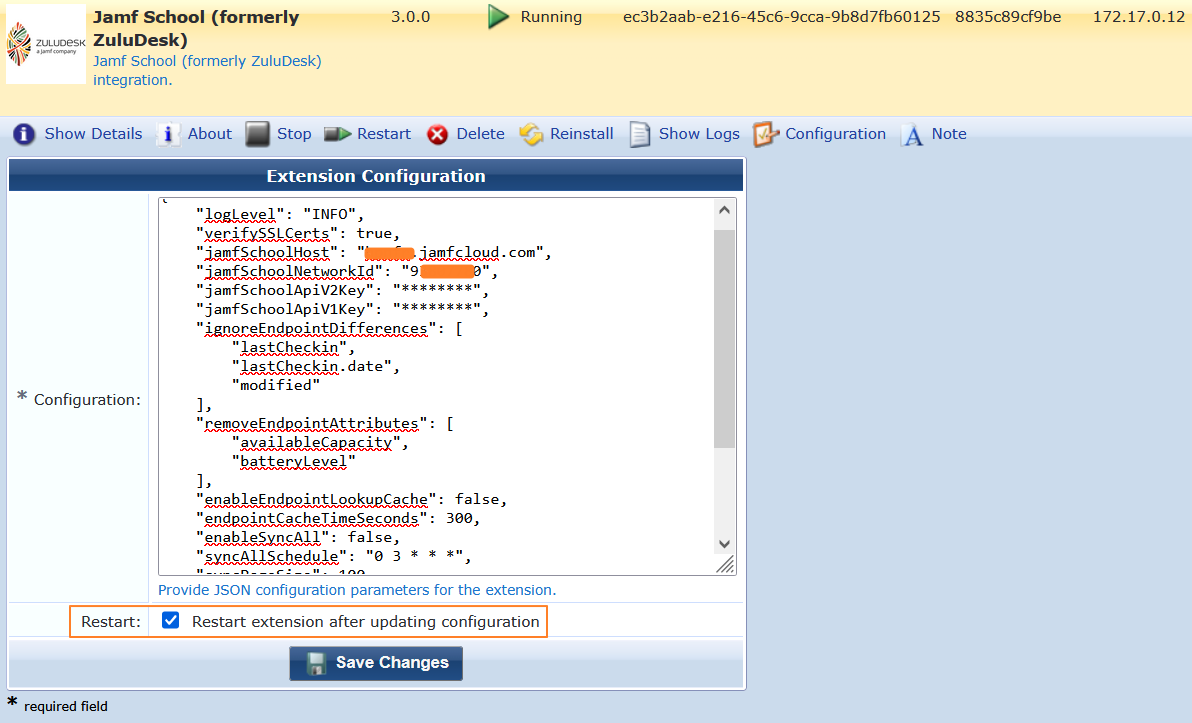Click the "jamfSchoolHost" key text
The width and height of the screenshot is (1192, 723).
[267, 252]
